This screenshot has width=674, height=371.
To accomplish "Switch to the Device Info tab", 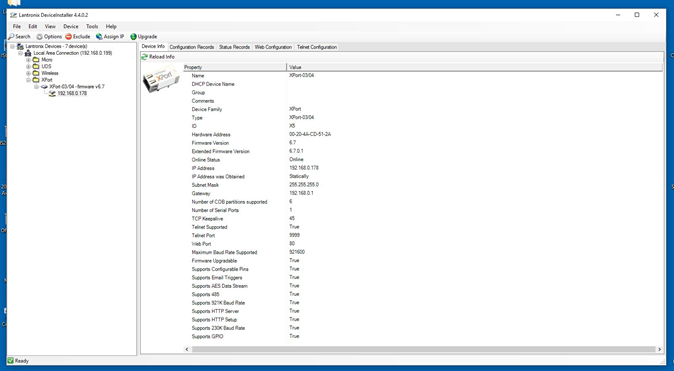I will [153, 46].
